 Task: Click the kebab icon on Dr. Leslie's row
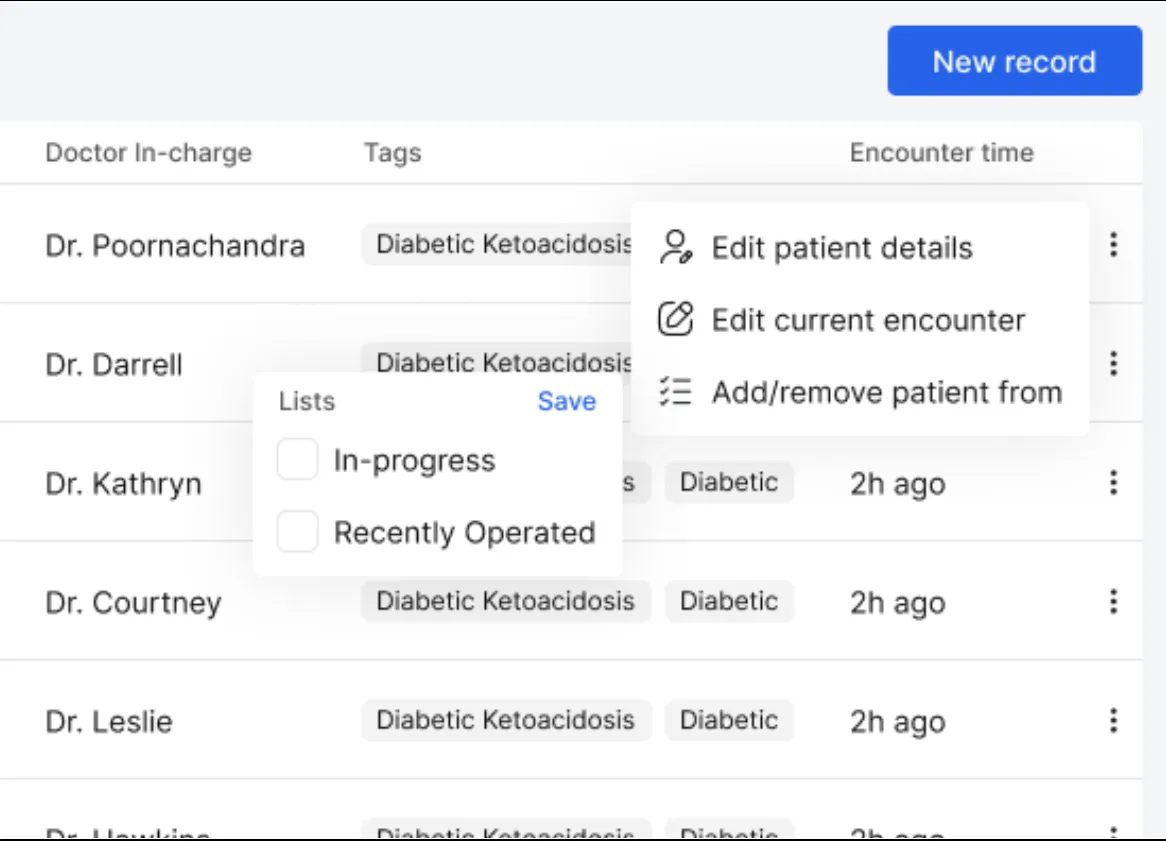coord(1113,721)
